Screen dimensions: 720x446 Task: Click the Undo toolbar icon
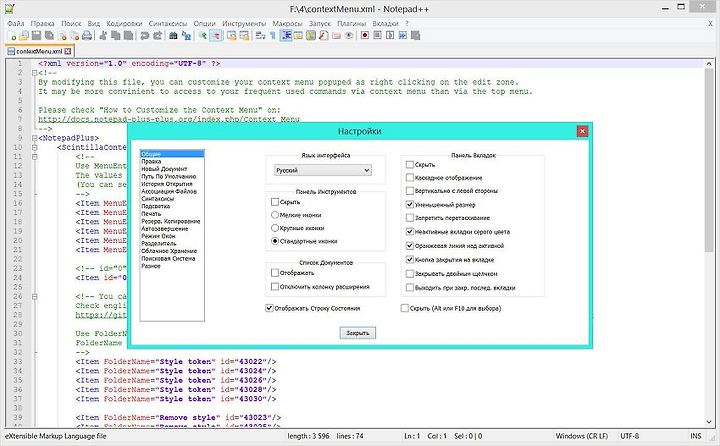(145, 35)
